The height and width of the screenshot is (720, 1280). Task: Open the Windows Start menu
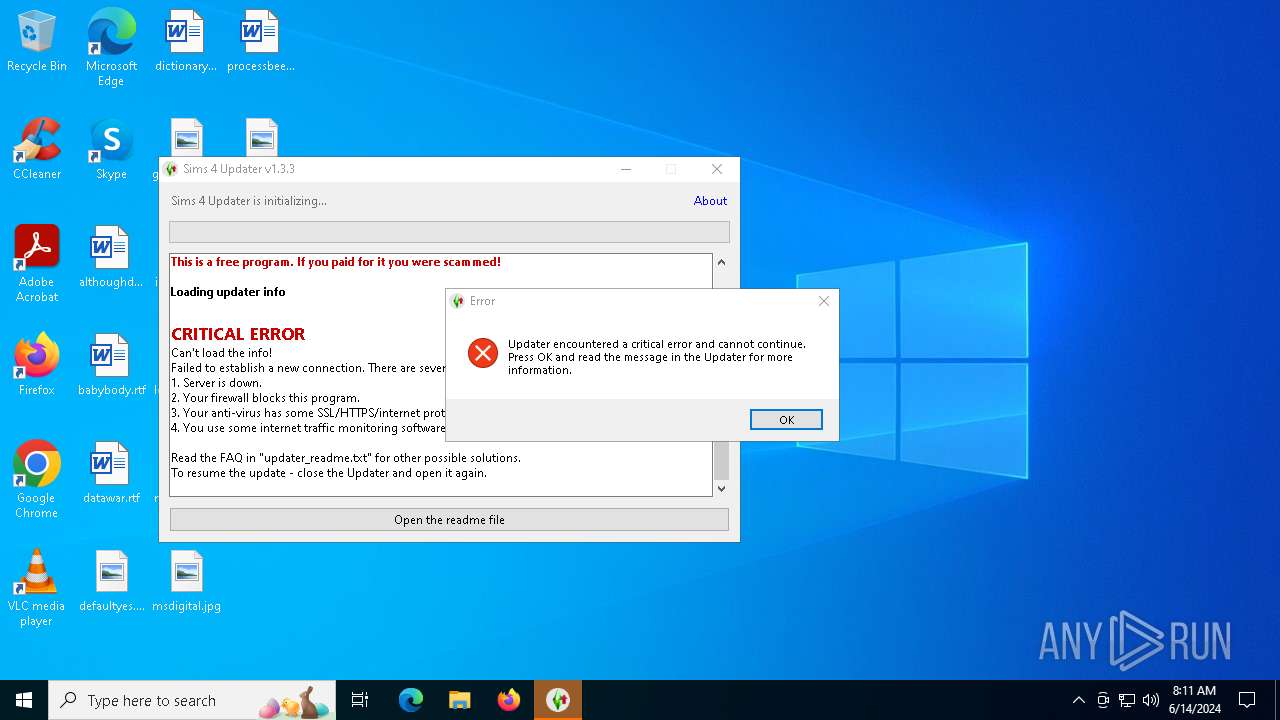[x=24, y=700]
